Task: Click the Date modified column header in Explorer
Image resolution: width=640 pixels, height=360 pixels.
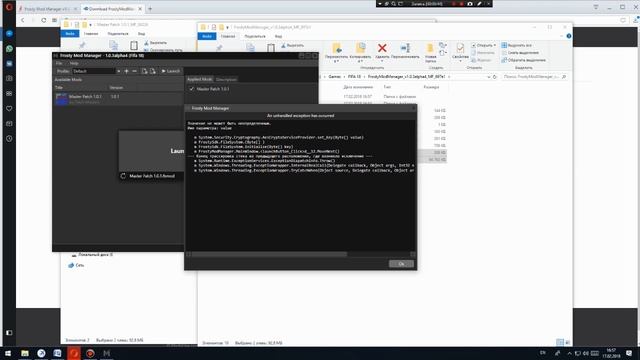Action: [x=358, y=87]
